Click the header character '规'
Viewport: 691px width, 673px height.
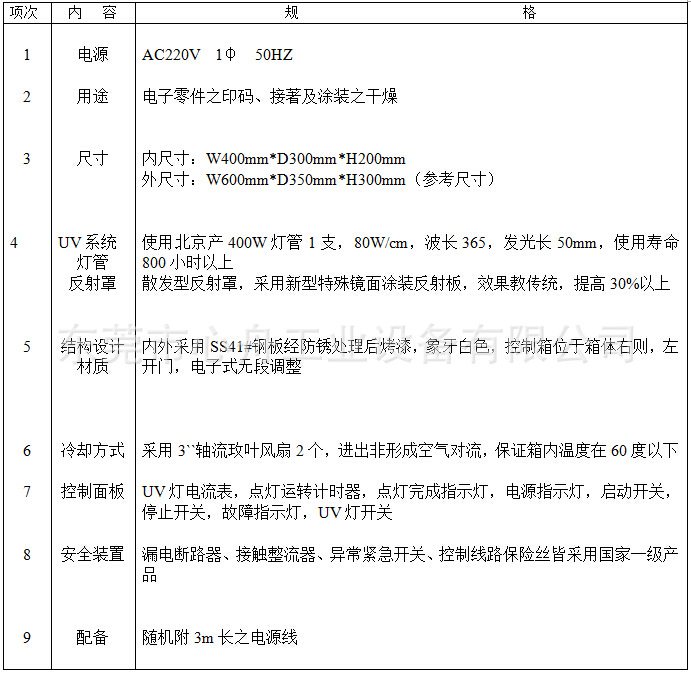[x=291, y=12]
